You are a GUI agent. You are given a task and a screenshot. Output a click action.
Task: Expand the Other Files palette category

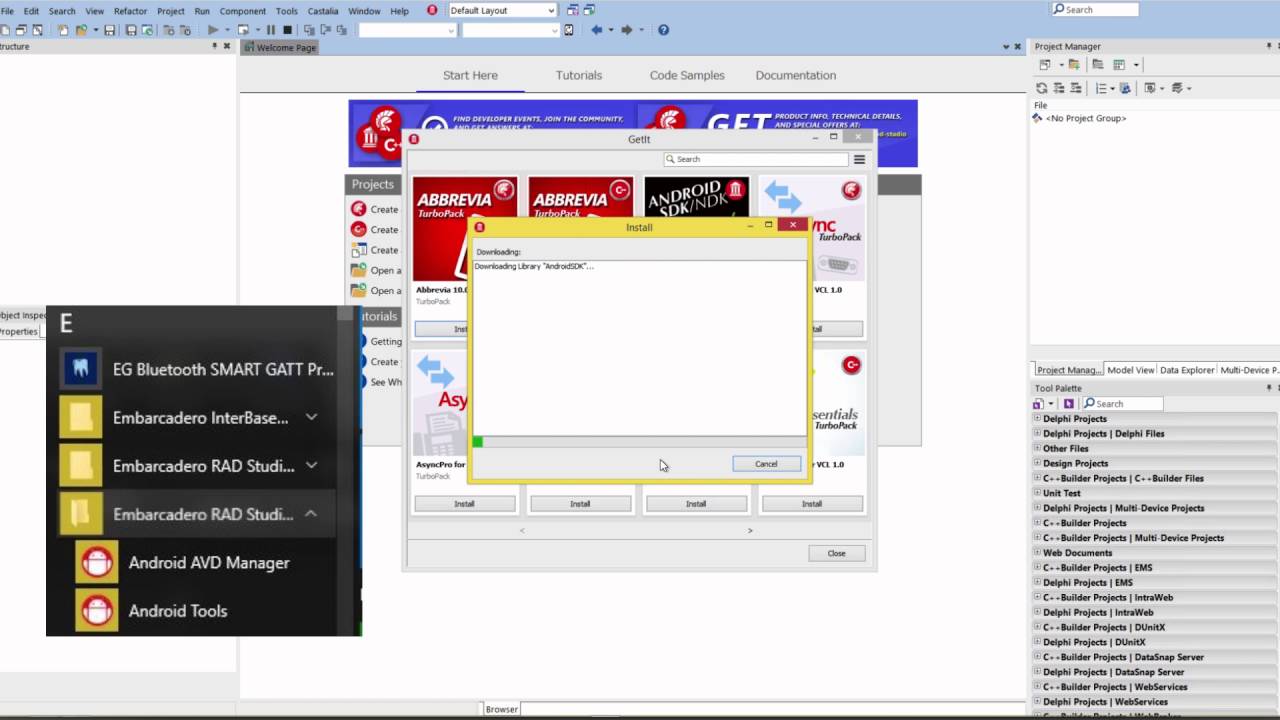1037,449
